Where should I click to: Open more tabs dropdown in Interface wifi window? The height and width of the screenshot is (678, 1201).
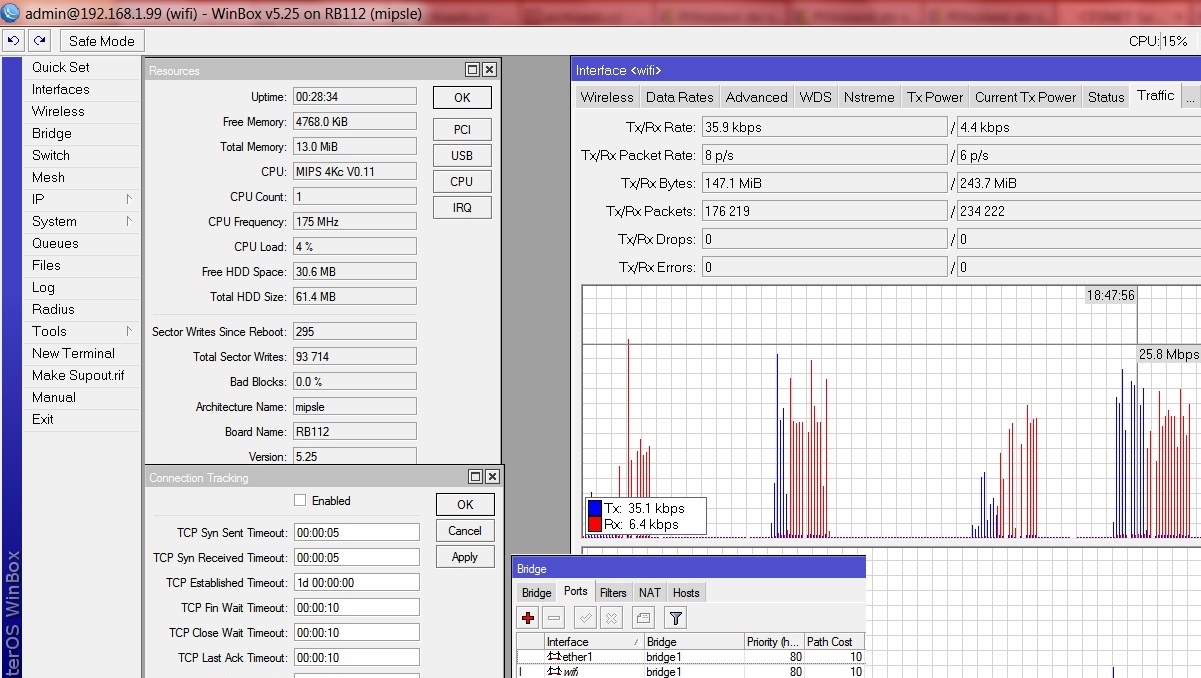pos(1189,97)
